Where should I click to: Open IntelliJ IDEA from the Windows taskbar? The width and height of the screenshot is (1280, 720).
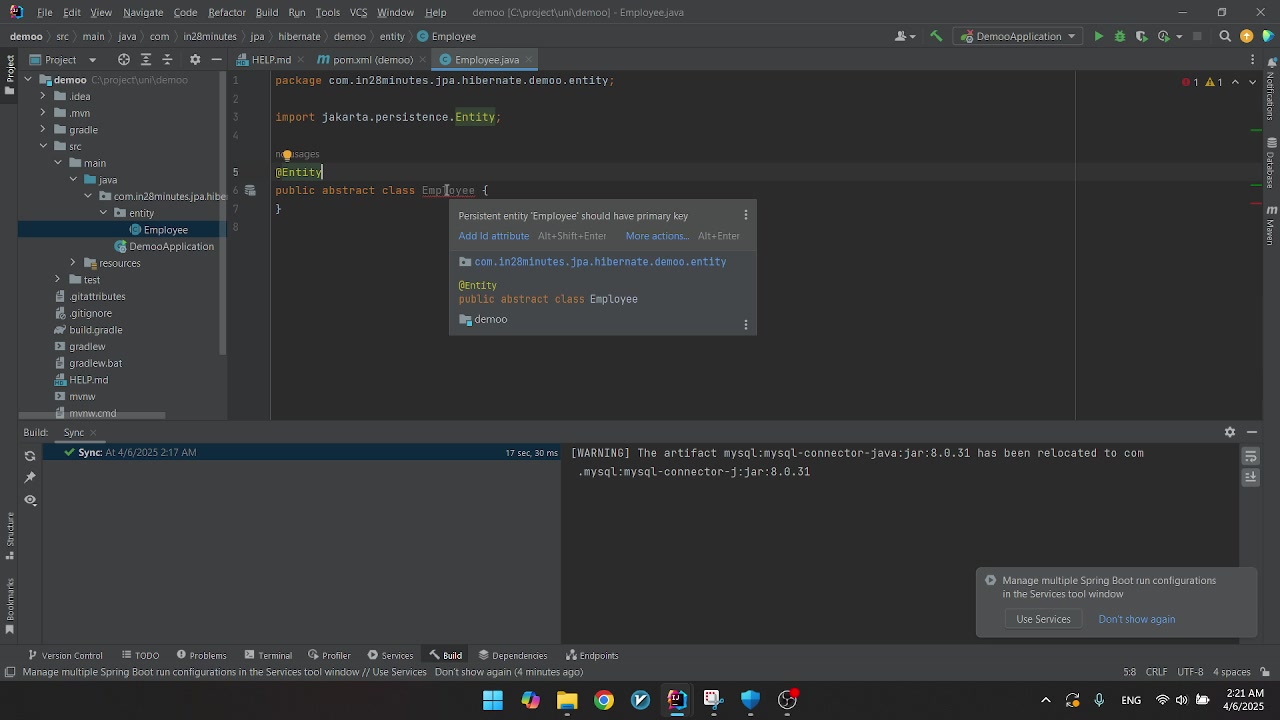[x=677, y=700]
